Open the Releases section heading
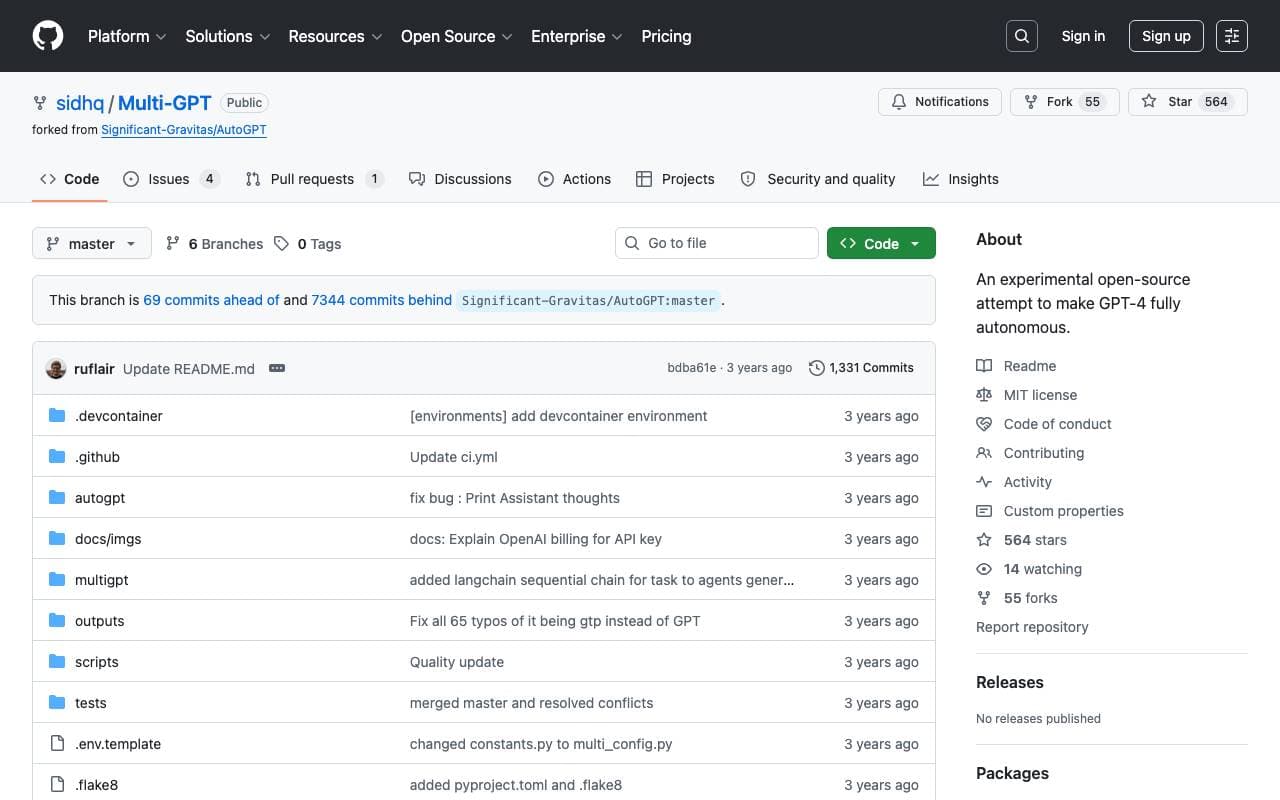This screenshot has width=1280, height=800. coord(1010,682)
